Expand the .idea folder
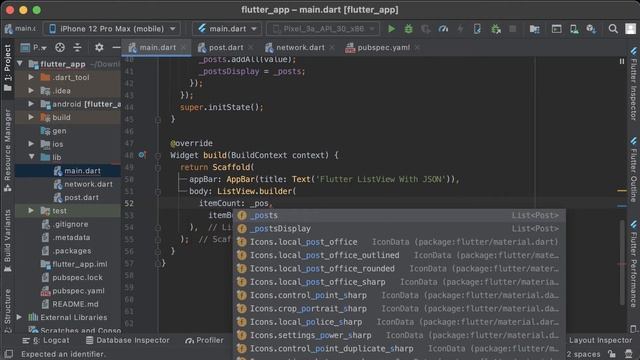Viewport: 640px width, 360px height. tap(31, 90)
